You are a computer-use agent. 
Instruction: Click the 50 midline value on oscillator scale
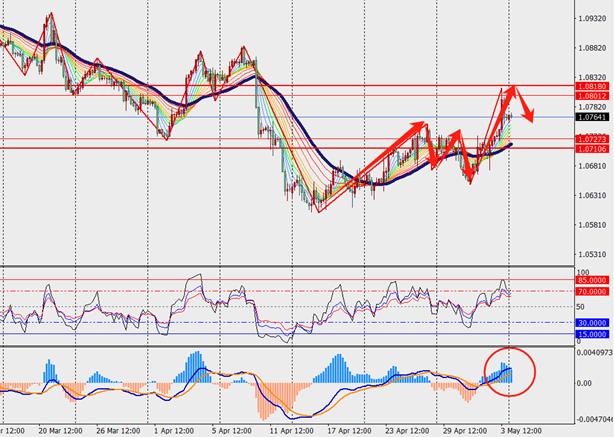pyautogui.click(x=581, y=307)
